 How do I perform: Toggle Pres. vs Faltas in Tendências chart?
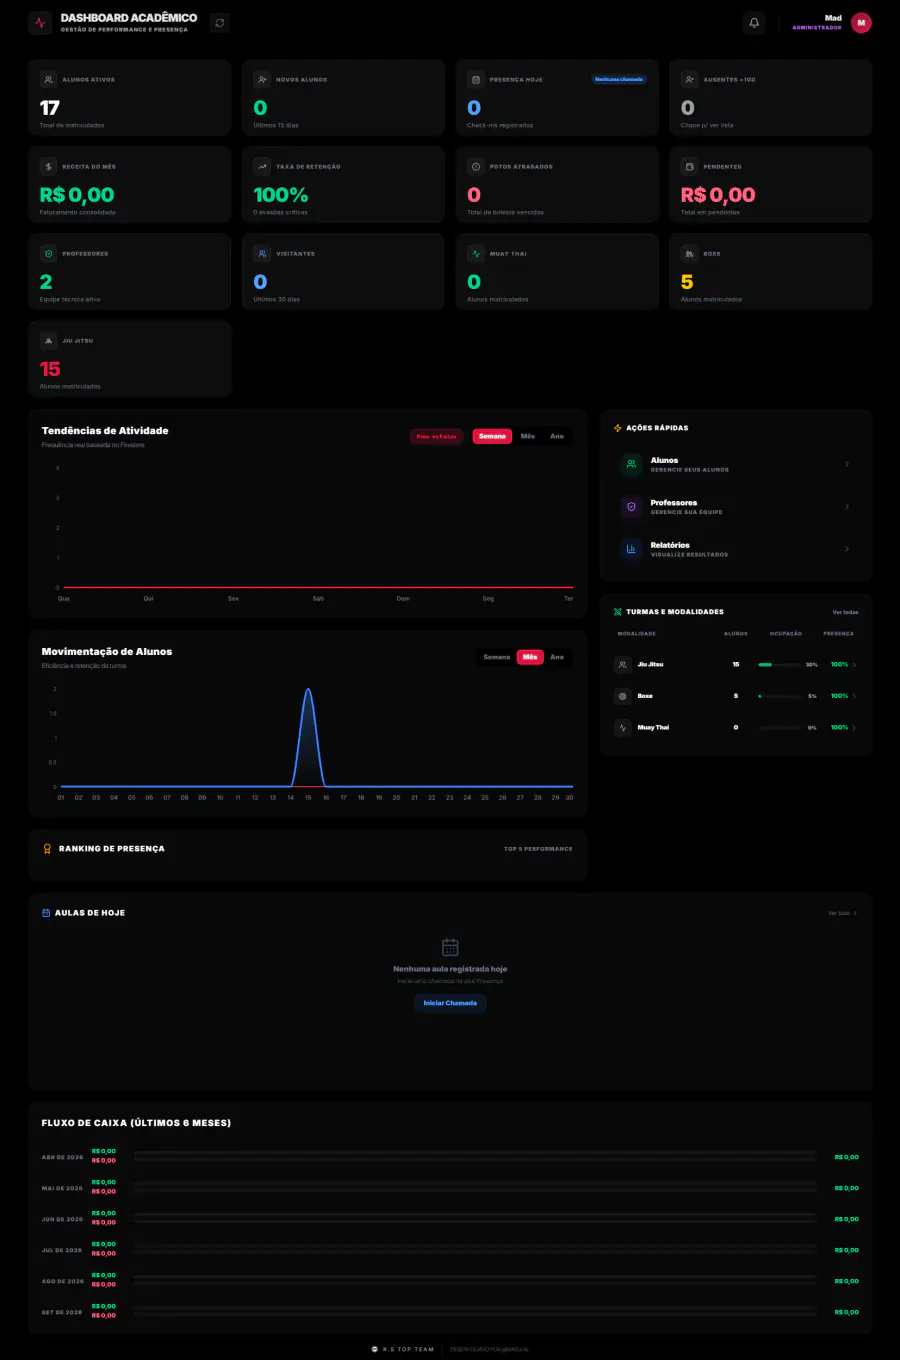click(437, 436)
